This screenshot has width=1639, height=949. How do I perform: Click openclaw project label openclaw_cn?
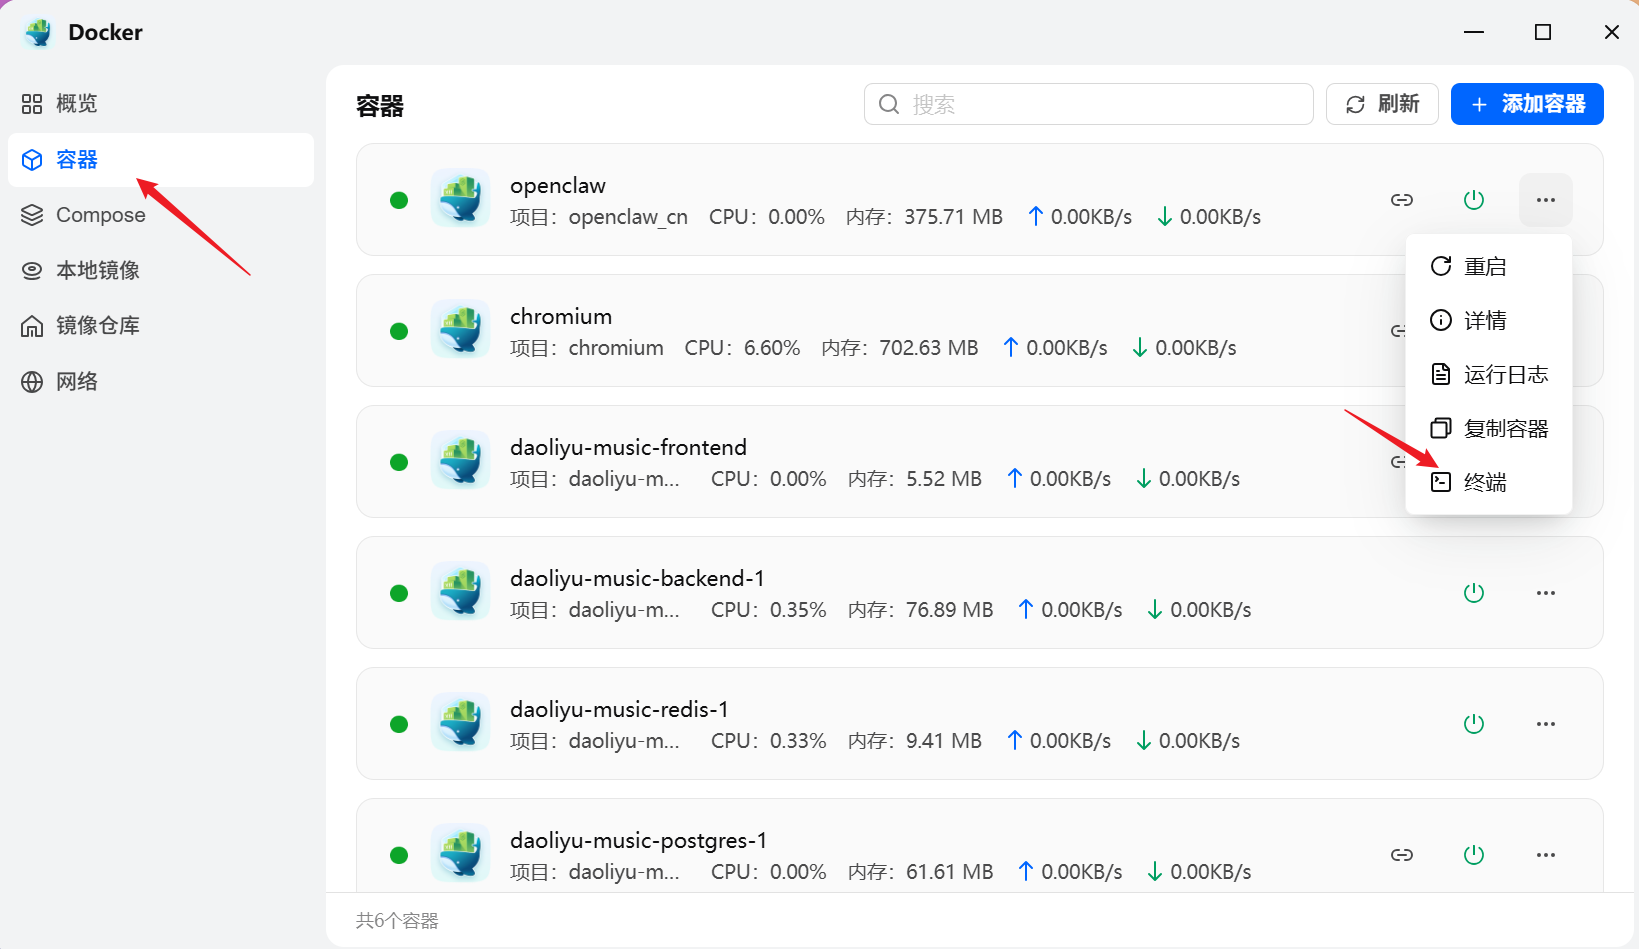(x=628, y=218)
